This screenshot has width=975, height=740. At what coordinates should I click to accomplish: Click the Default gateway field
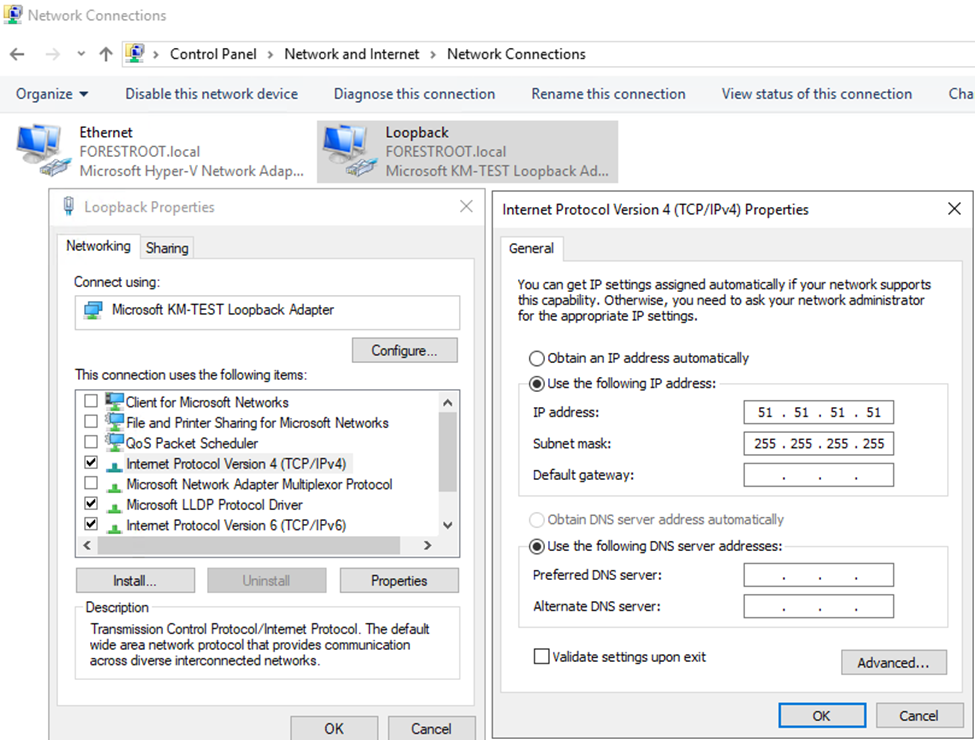818,474
